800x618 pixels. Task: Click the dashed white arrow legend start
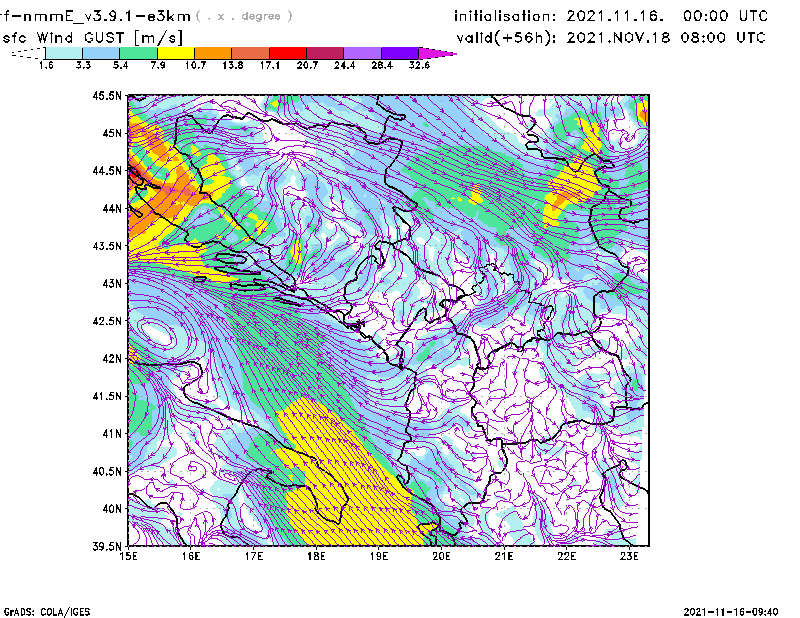(x=28, y=53)
